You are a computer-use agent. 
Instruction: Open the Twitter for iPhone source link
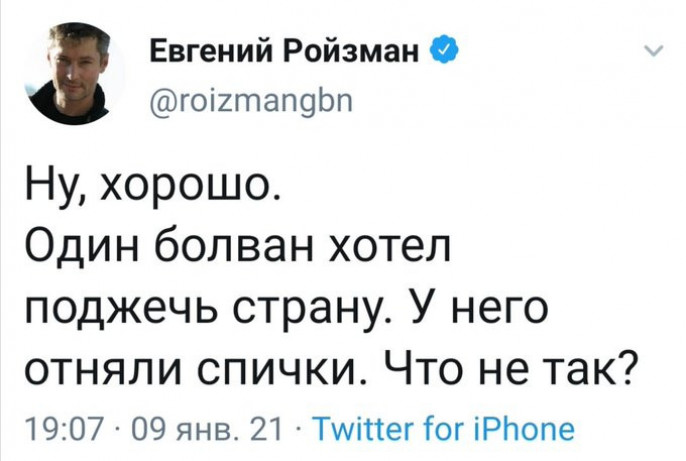pyautogui.click(x=442, y=431)
